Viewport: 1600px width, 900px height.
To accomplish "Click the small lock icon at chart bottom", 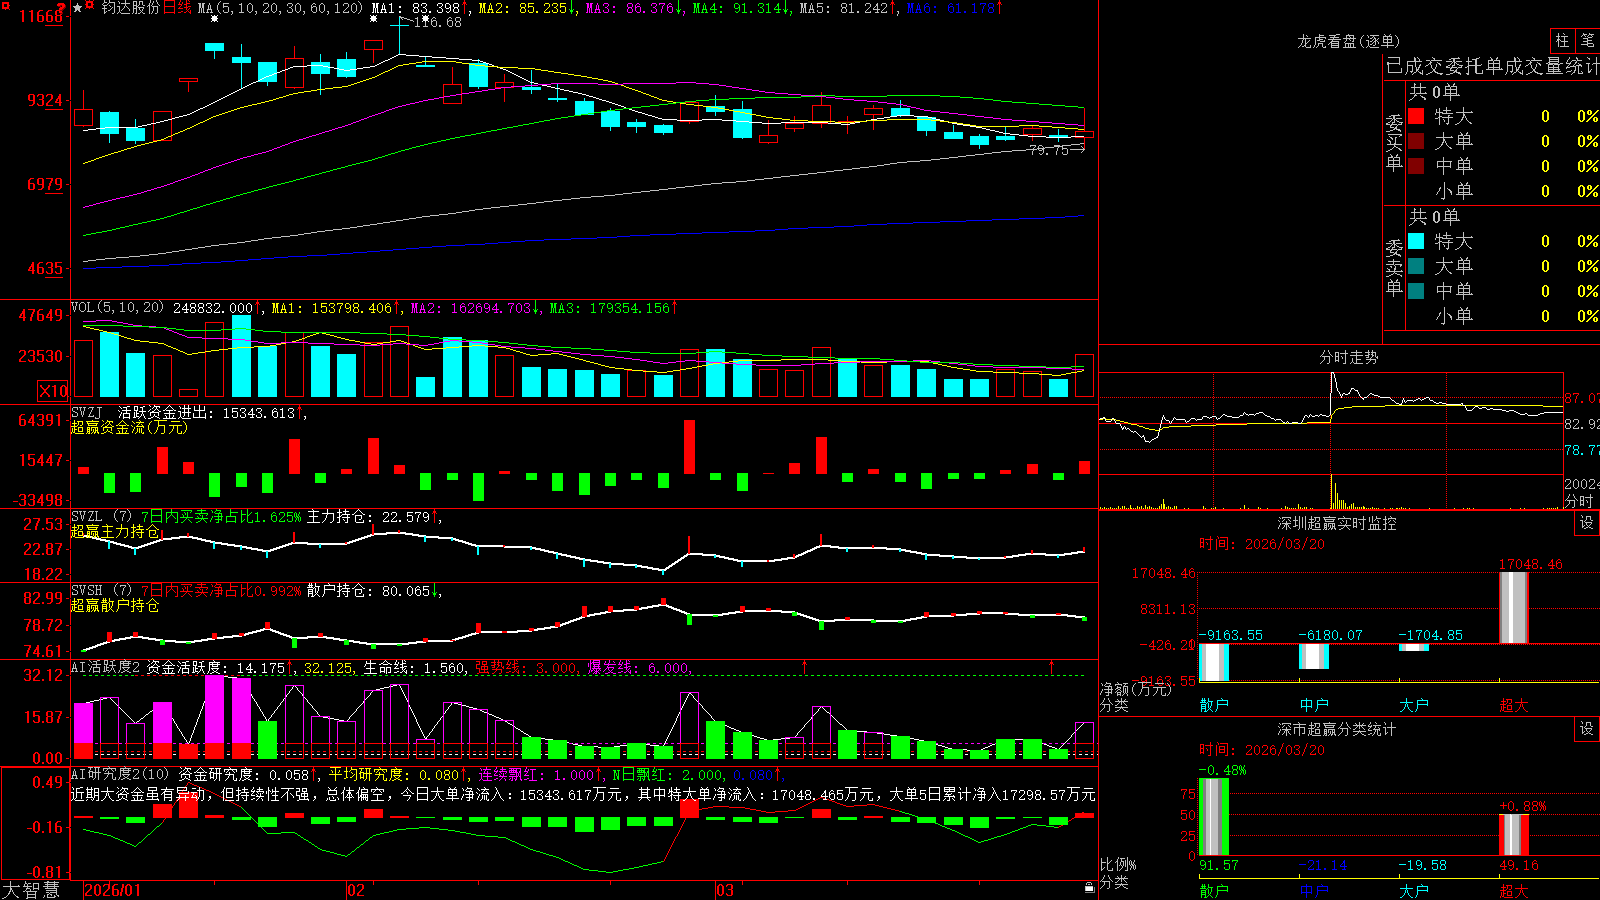I will coord(1090,887).
